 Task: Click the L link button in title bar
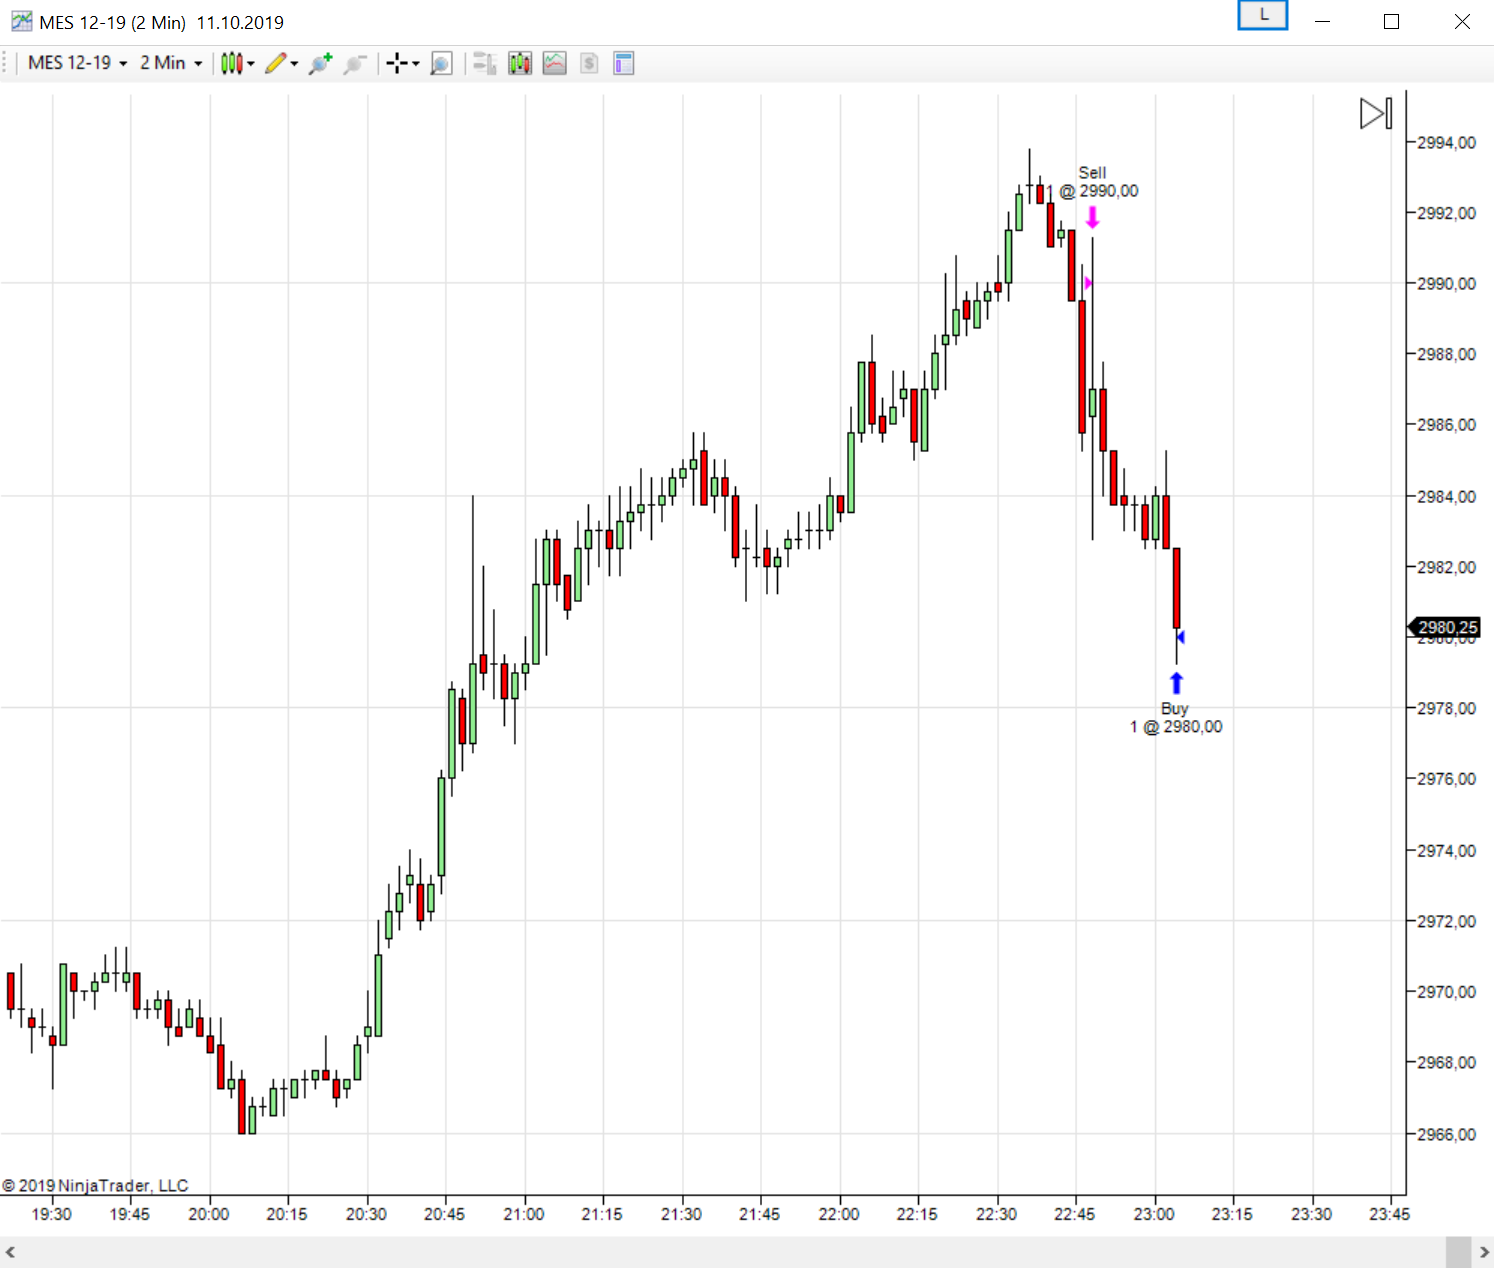[x=1263, y=15]
